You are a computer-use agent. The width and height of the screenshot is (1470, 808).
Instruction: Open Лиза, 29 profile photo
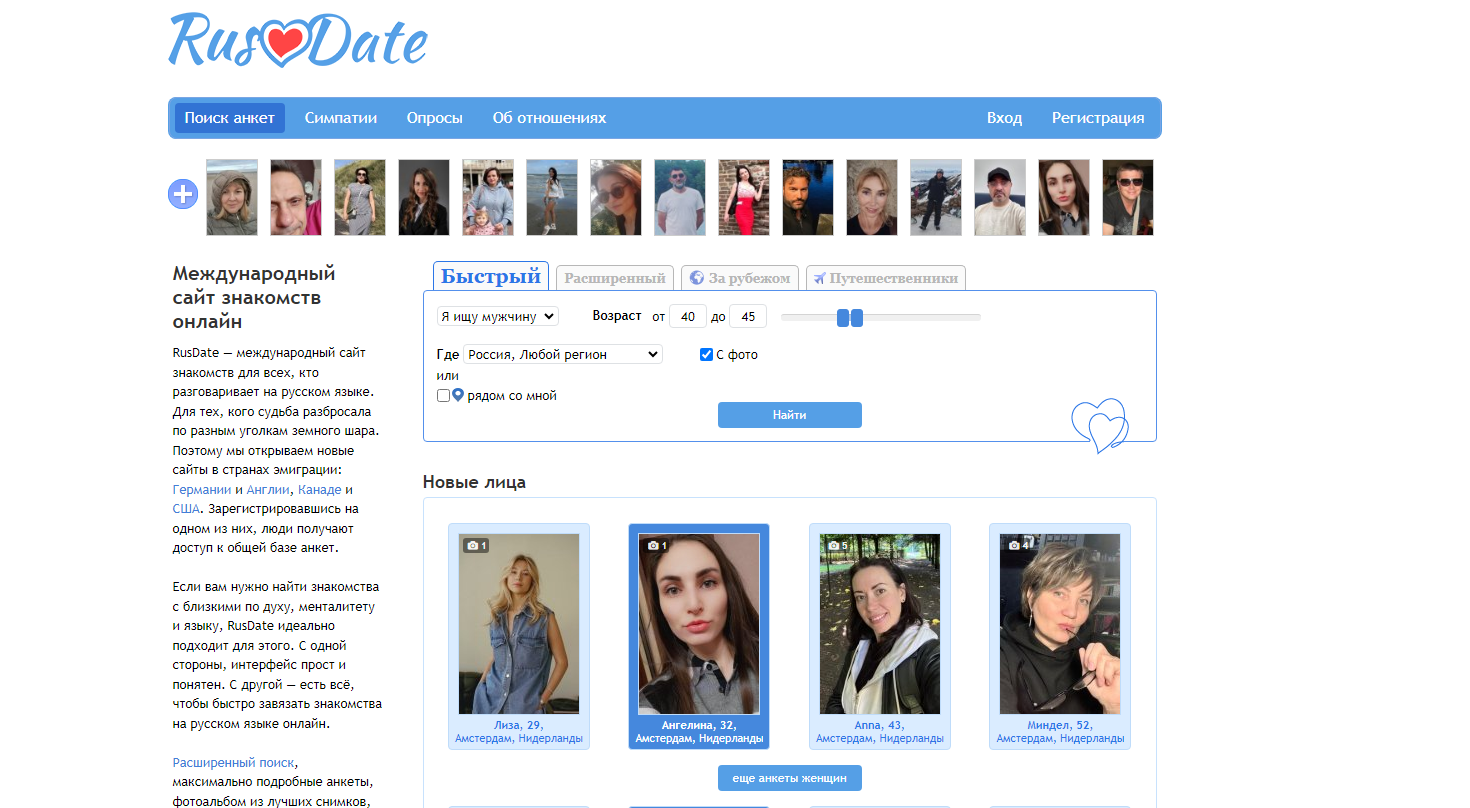pos(519,624)
